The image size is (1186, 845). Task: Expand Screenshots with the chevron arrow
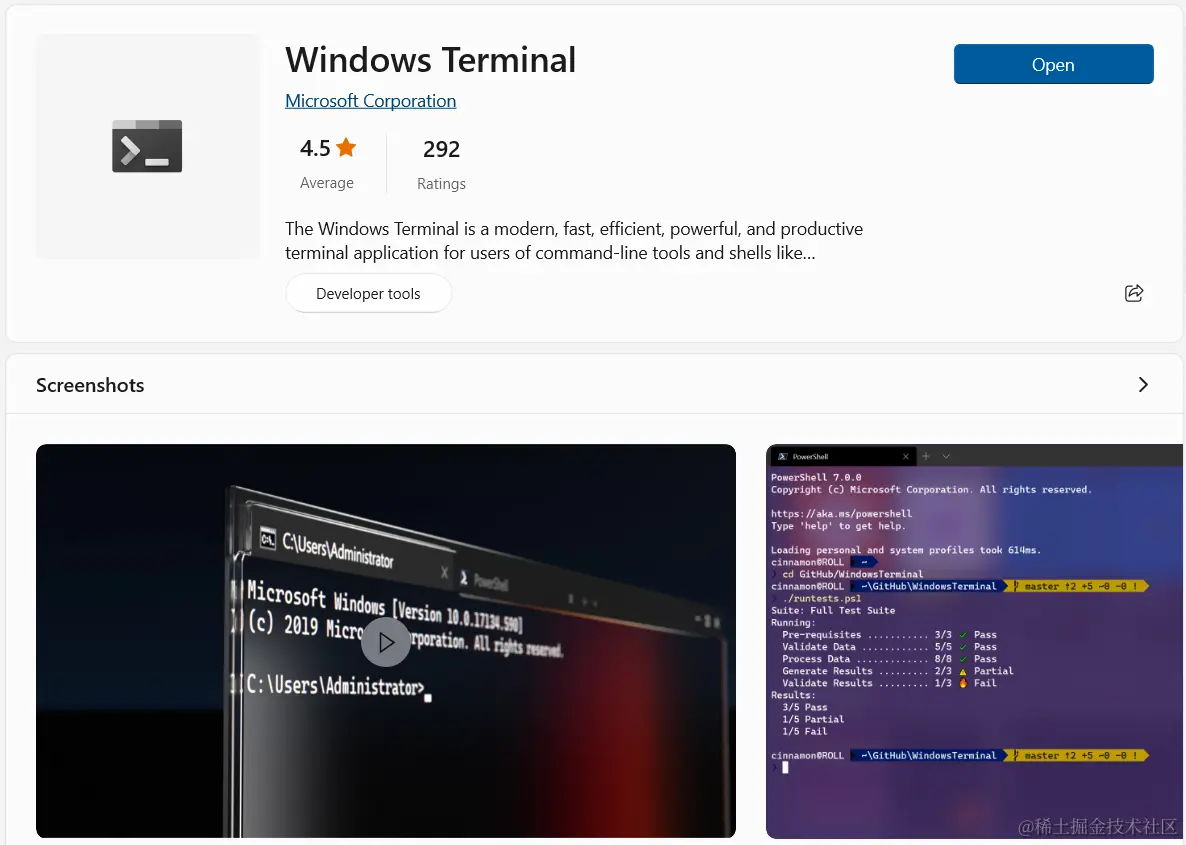point(1143,384)
